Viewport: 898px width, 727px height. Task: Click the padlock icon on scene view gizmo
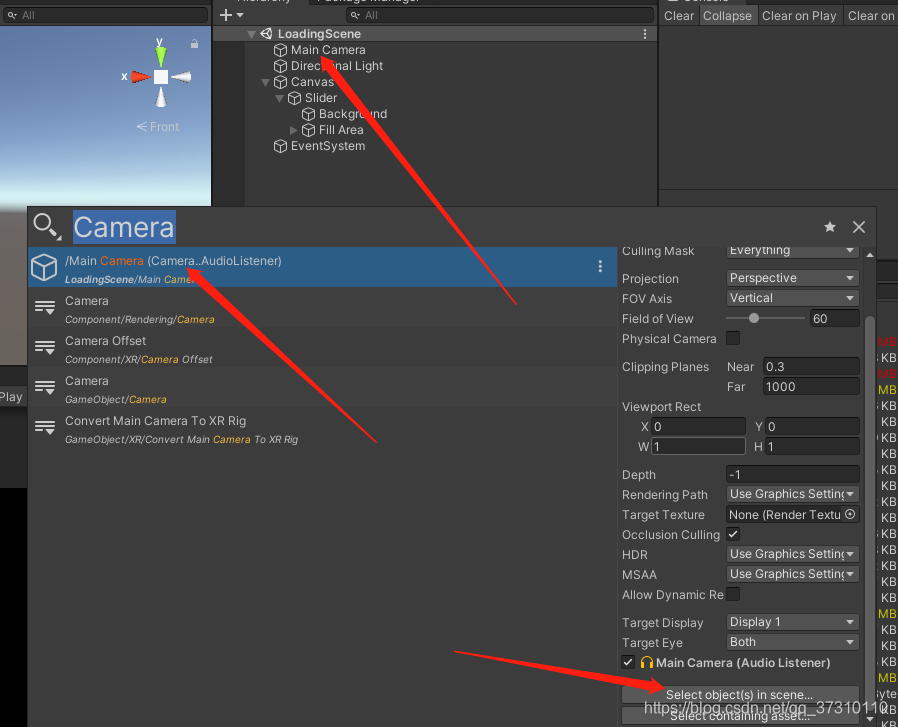click(194, 44)
